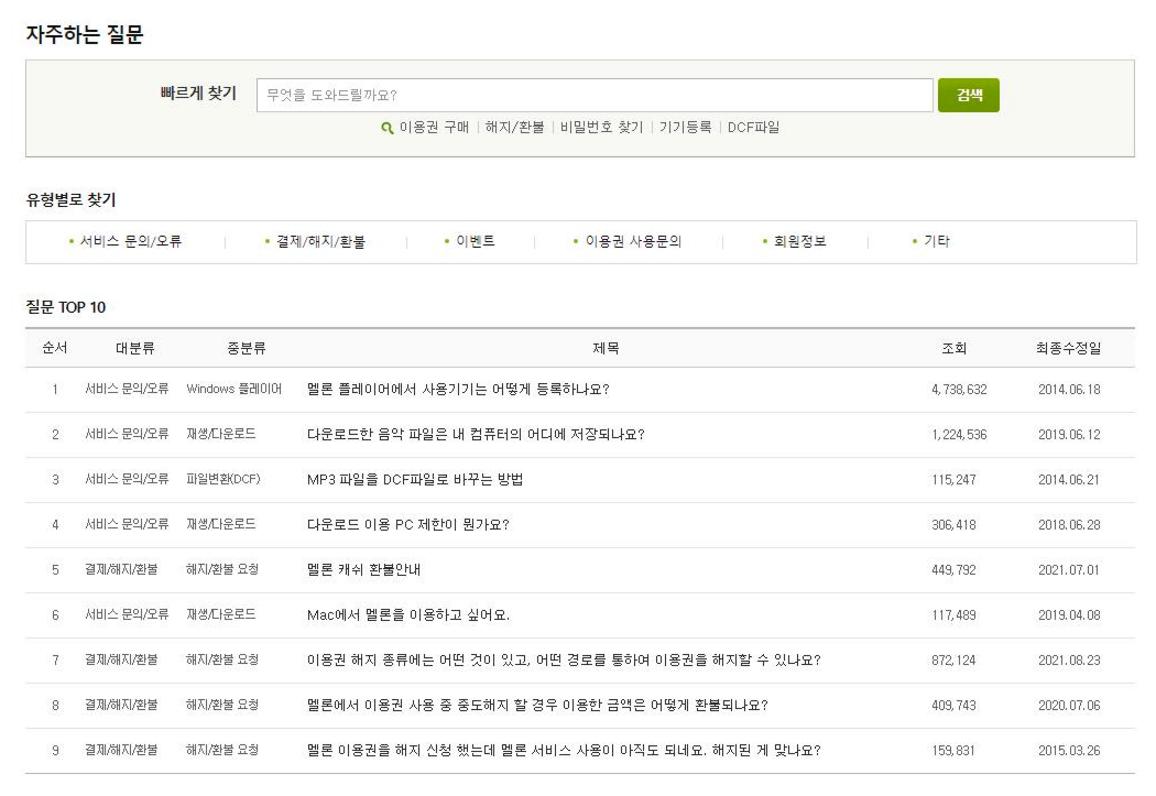This screenshot has height=796, width=1156.
Task: Open question 다운로드한 음악 파일은 내 컴퓨터의 어디에 저장되나요?
Action: (476, 434)
